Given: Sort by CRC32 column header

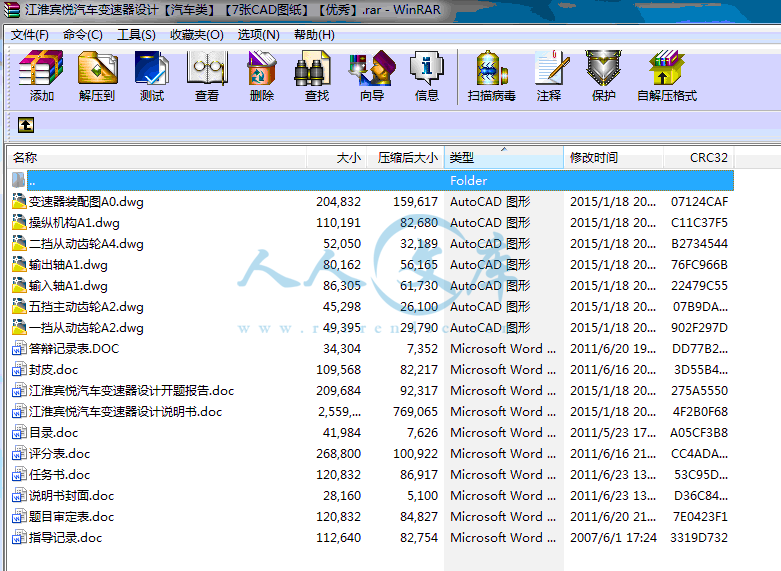Looking at the screenshot, I should pos(699,157).
